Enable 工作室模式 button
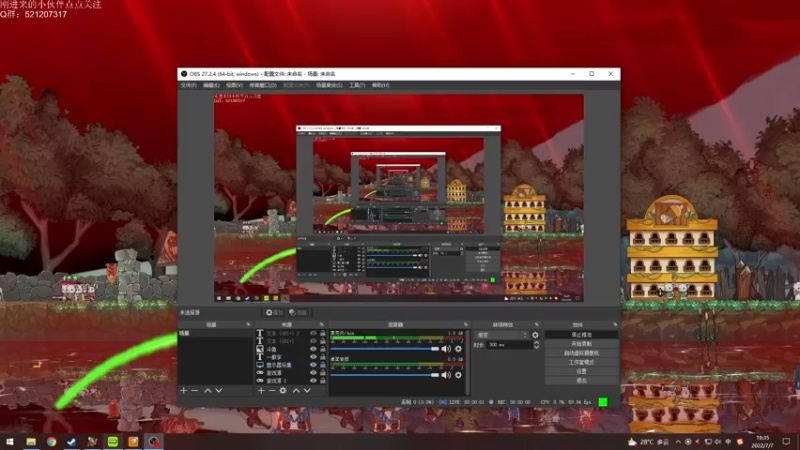Screen dimensions: 800x450 pos(582,362)
